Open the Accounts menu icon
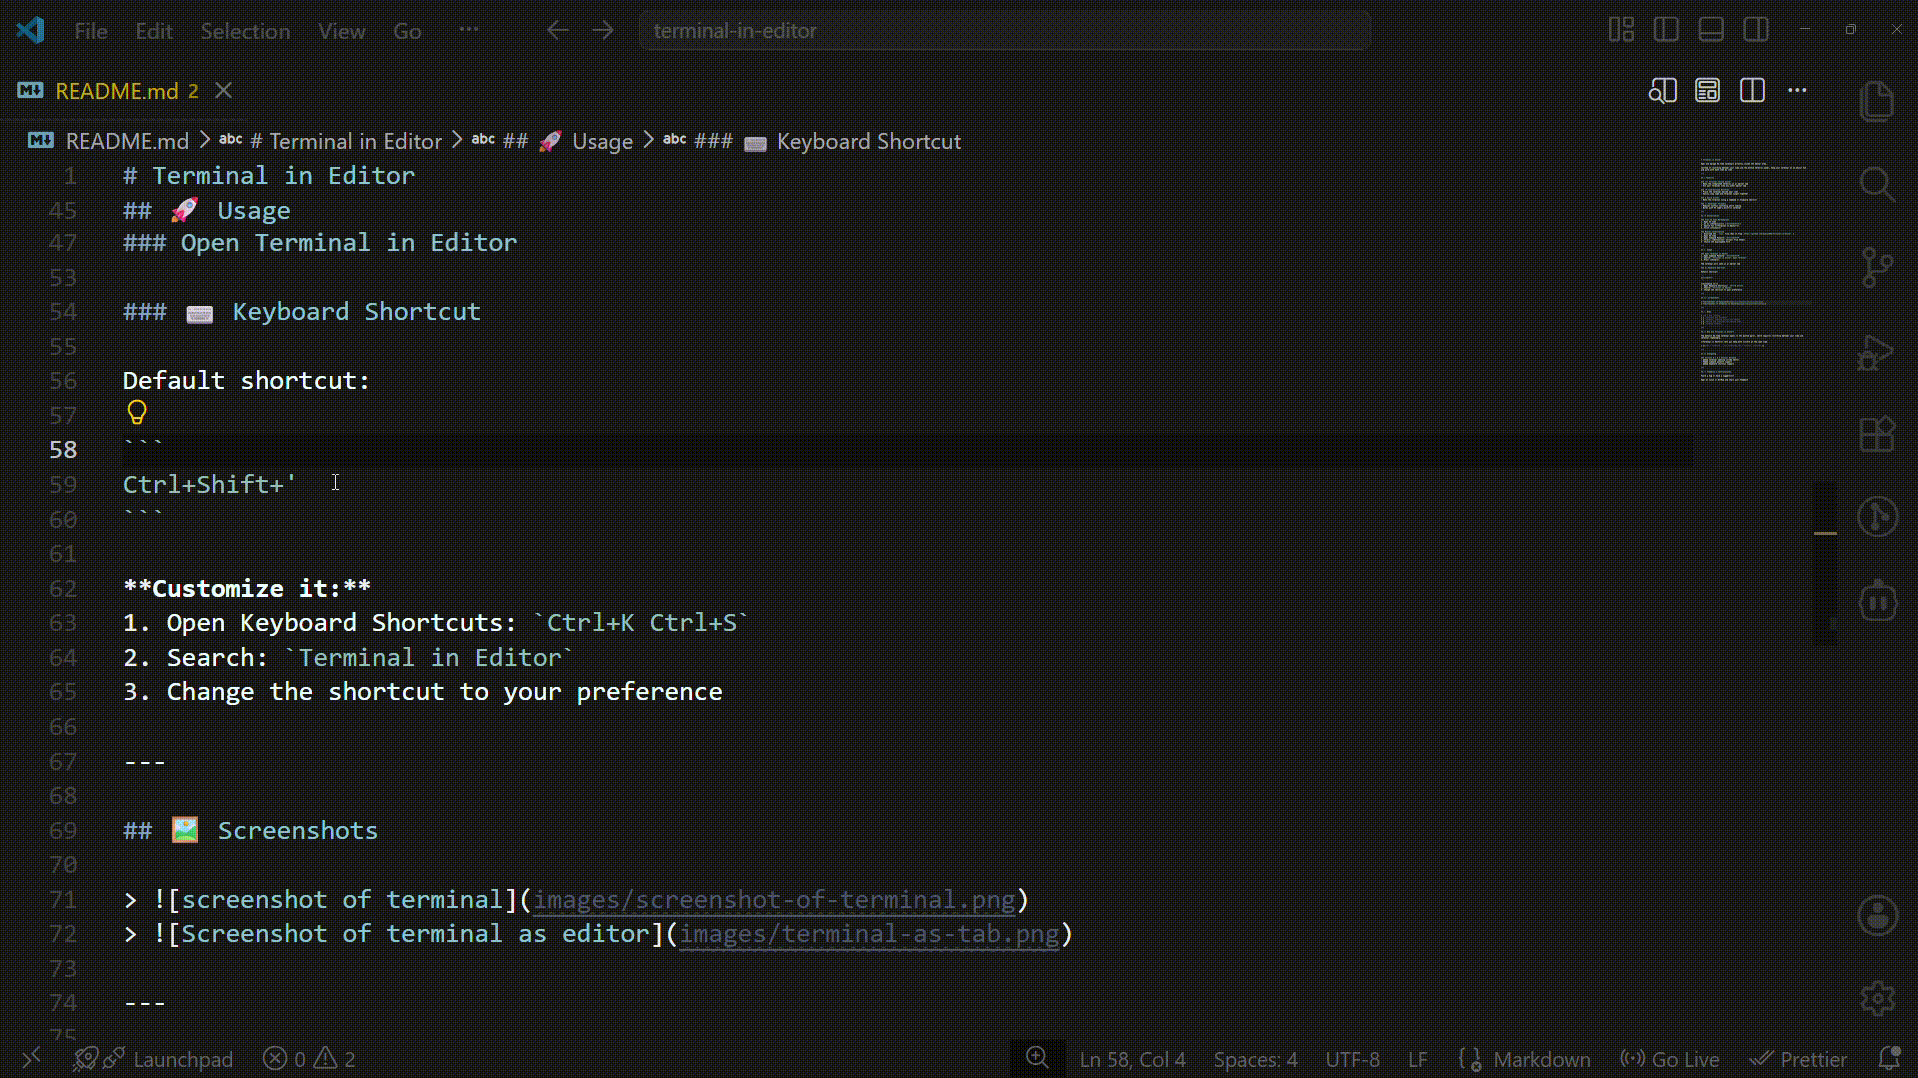Screen dimensions: 1918x1078 [1877, 915]
